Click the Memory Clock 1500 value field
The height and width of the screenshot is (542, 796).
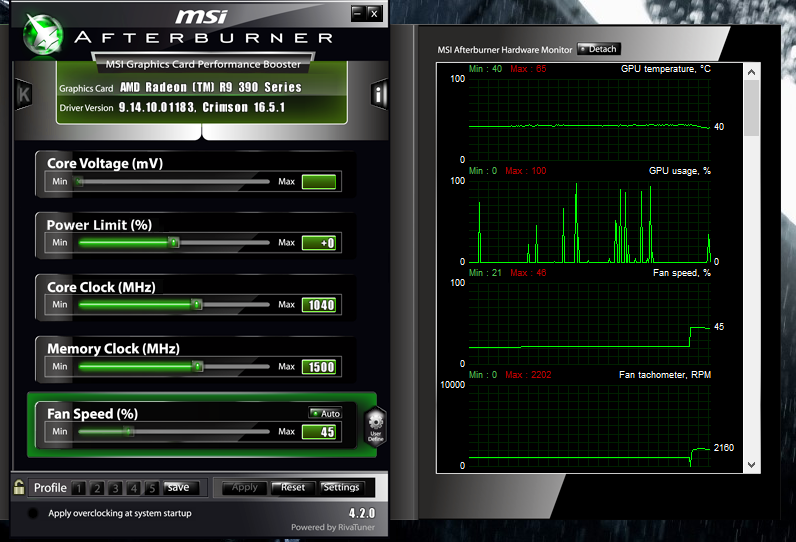(x=319, y=367)
